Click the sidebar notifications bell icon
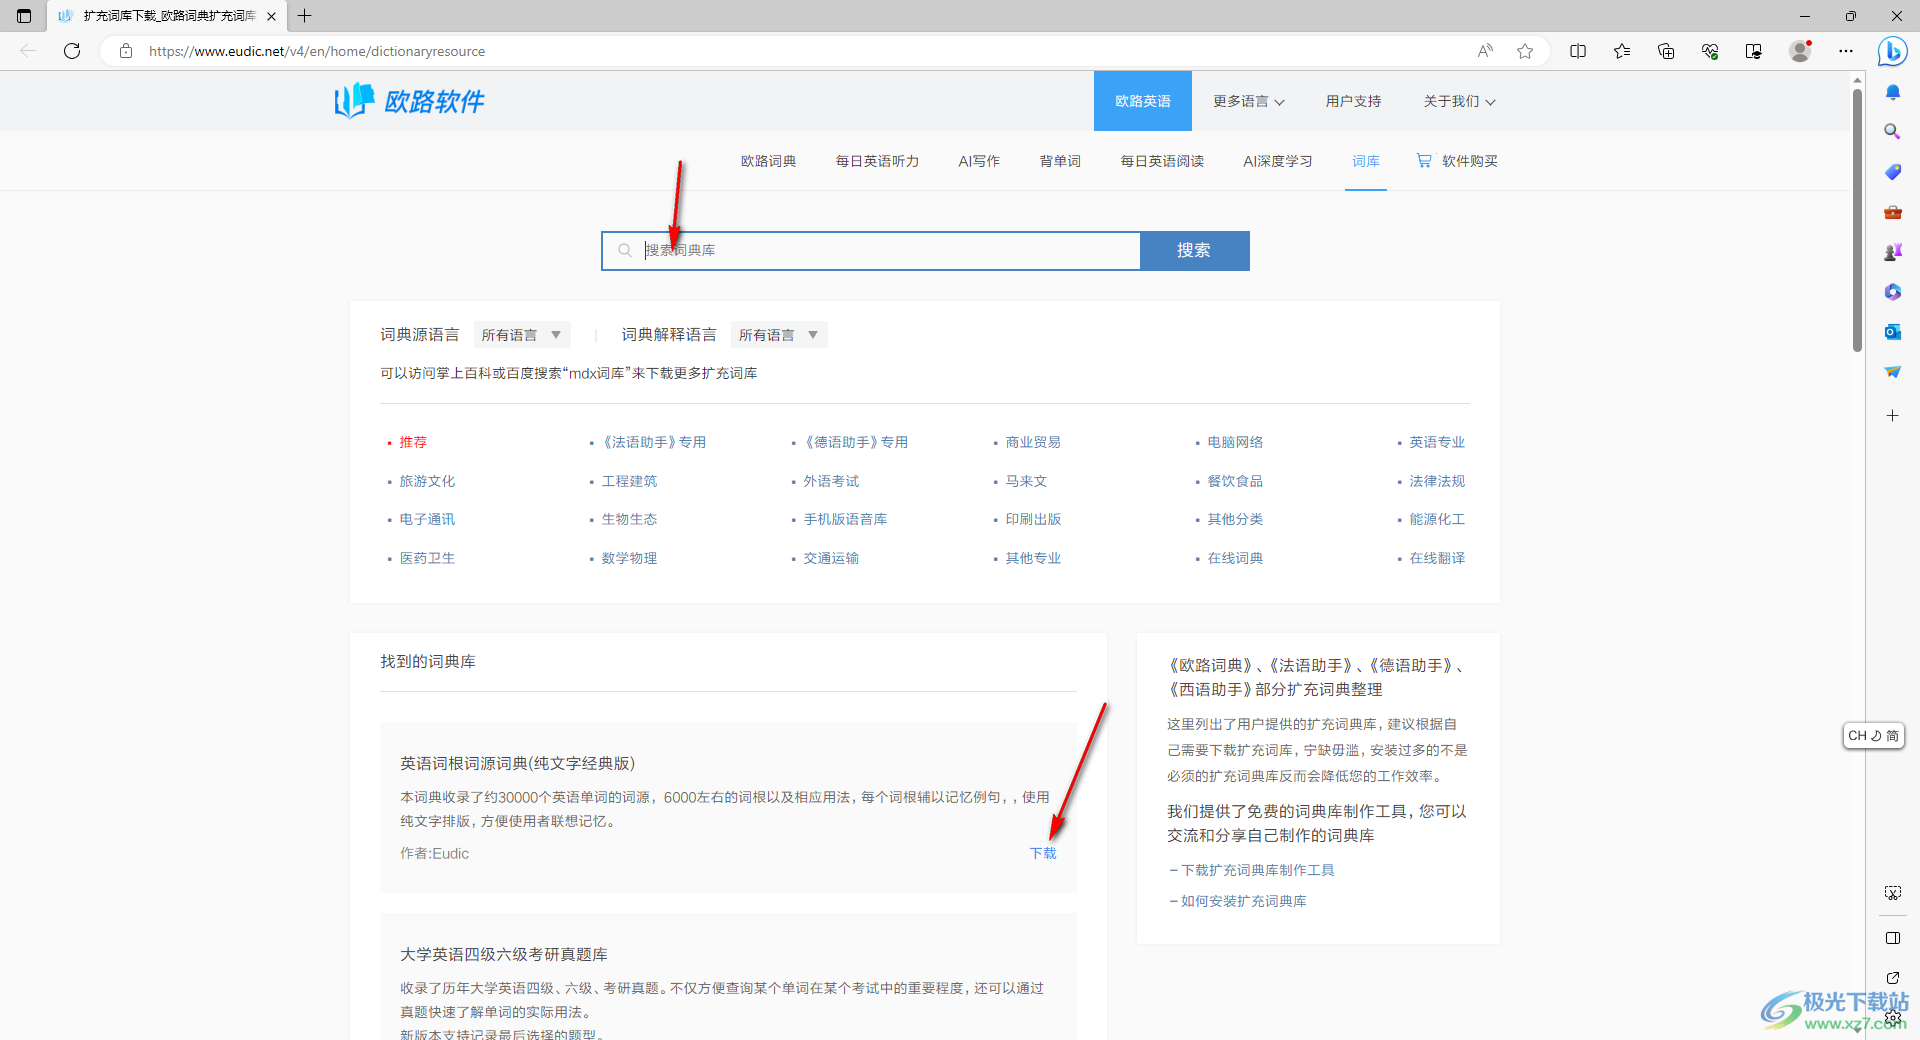 (1893, 92)
